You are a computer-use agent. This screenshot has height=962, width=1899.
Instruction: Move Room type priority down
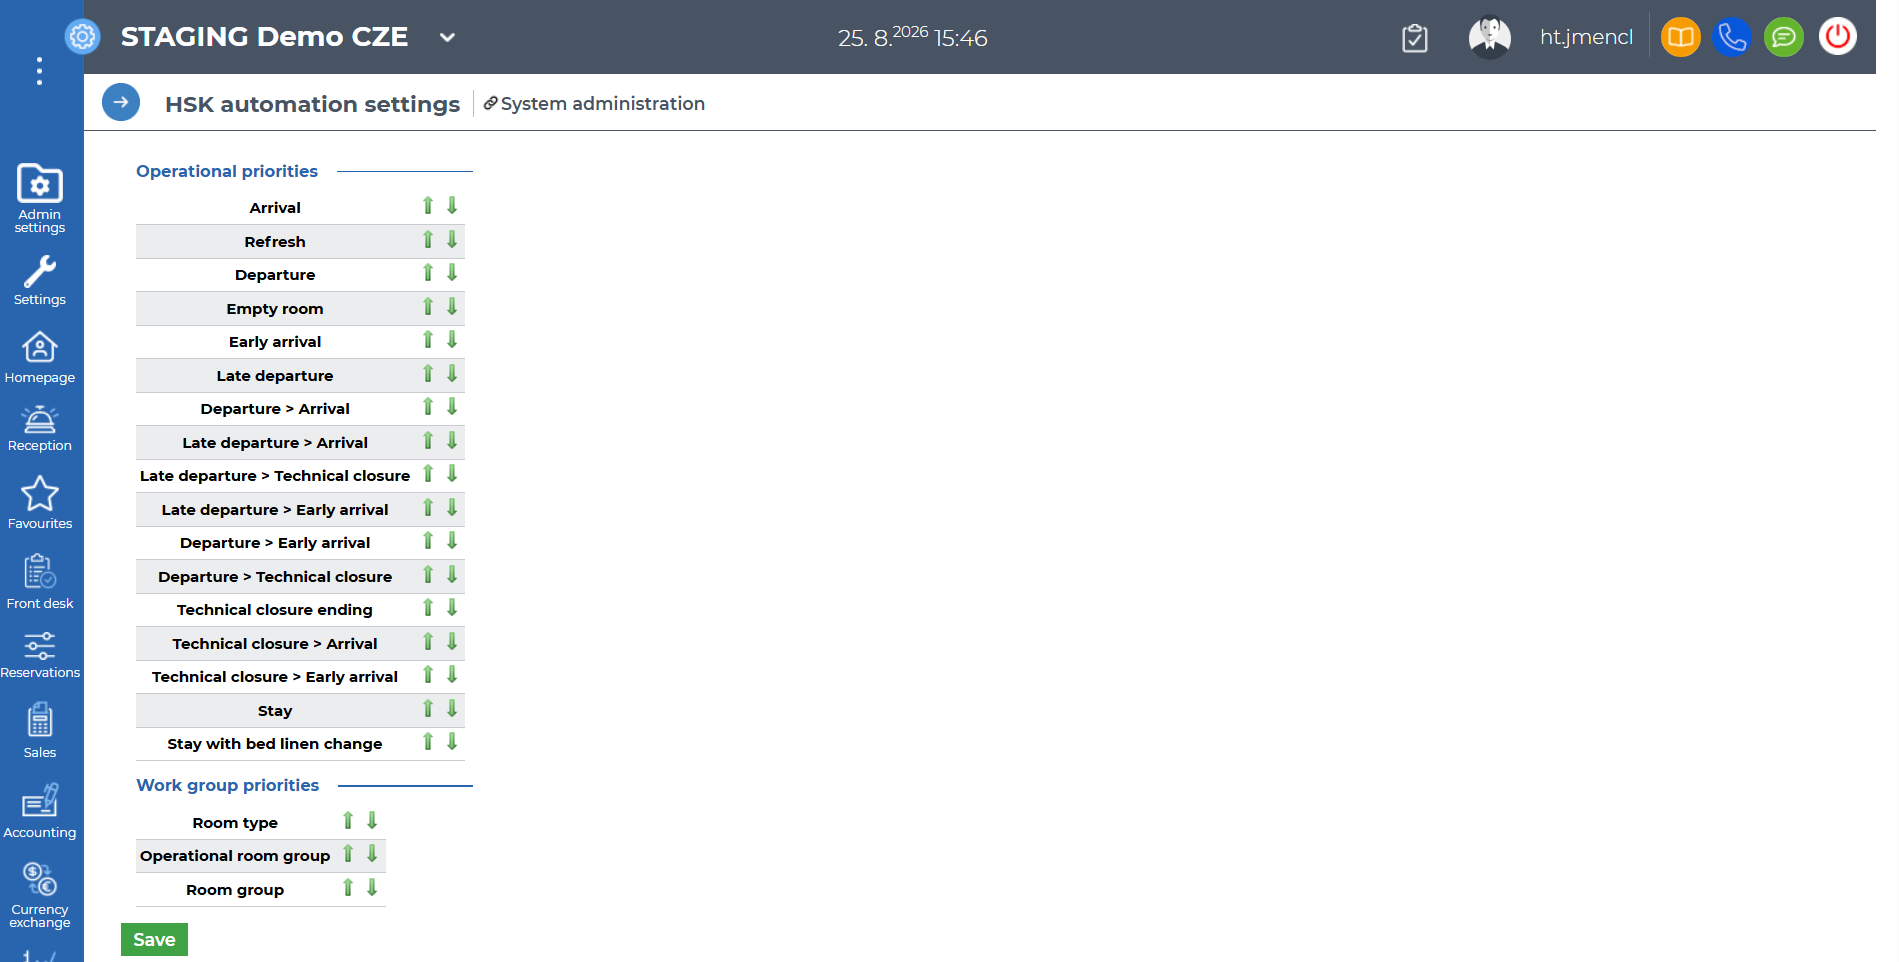click(x=372, y=821)
